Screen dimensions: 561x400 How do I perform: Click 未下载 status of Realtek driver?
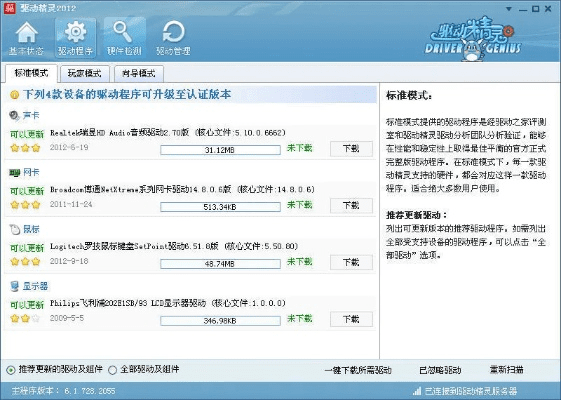point(299,148)
